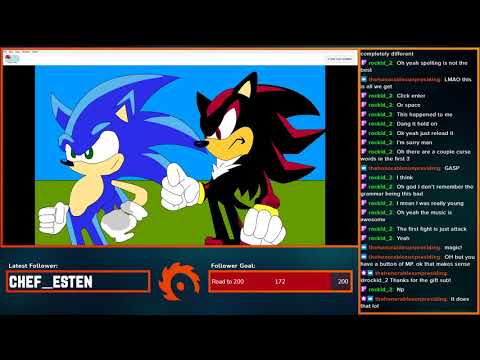Click the orange sawblade logo in the overlay
Image resolution: width=480 pixels, height=360 pixels.
[179, 282]
